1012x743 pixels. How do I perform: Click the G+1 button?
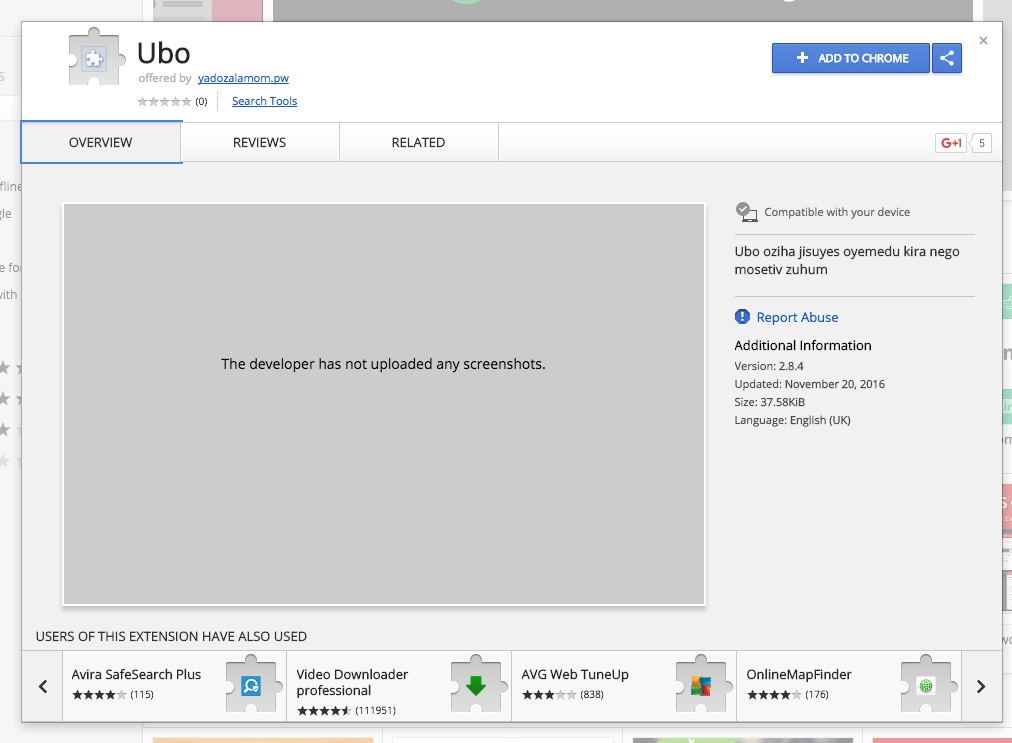951,143
